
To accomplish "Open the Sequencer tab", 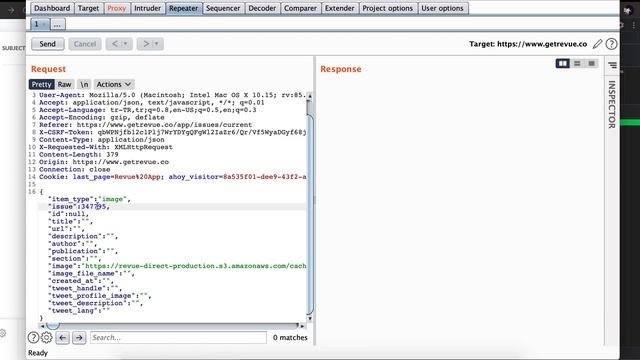I will coord(223,8).
